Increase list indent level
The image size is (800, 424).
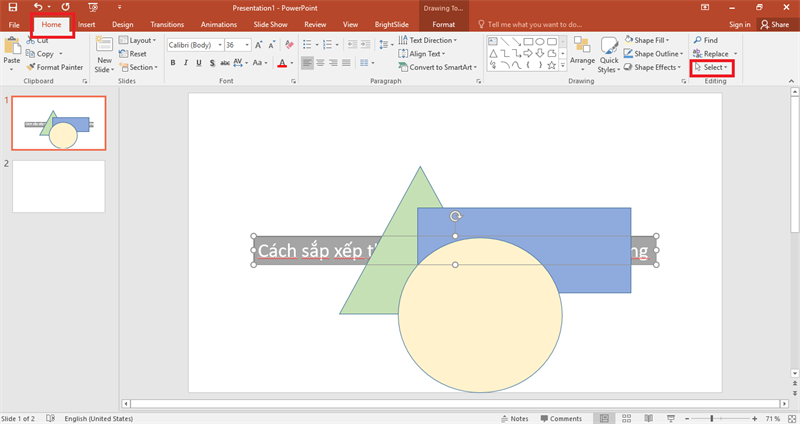pyautogui.click(x=366, y=45)
